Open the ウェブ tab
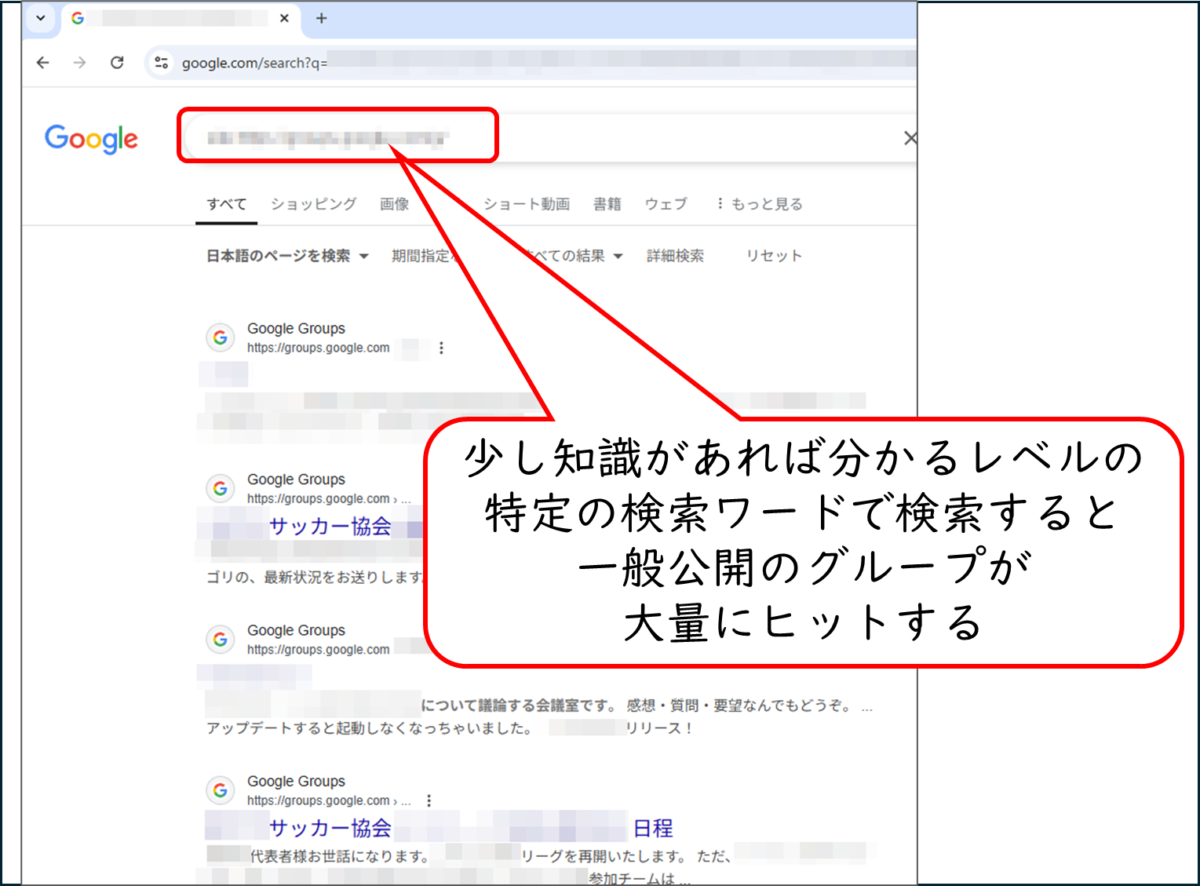The height and width of the screenshot is (886, 1200). (666, 204)
